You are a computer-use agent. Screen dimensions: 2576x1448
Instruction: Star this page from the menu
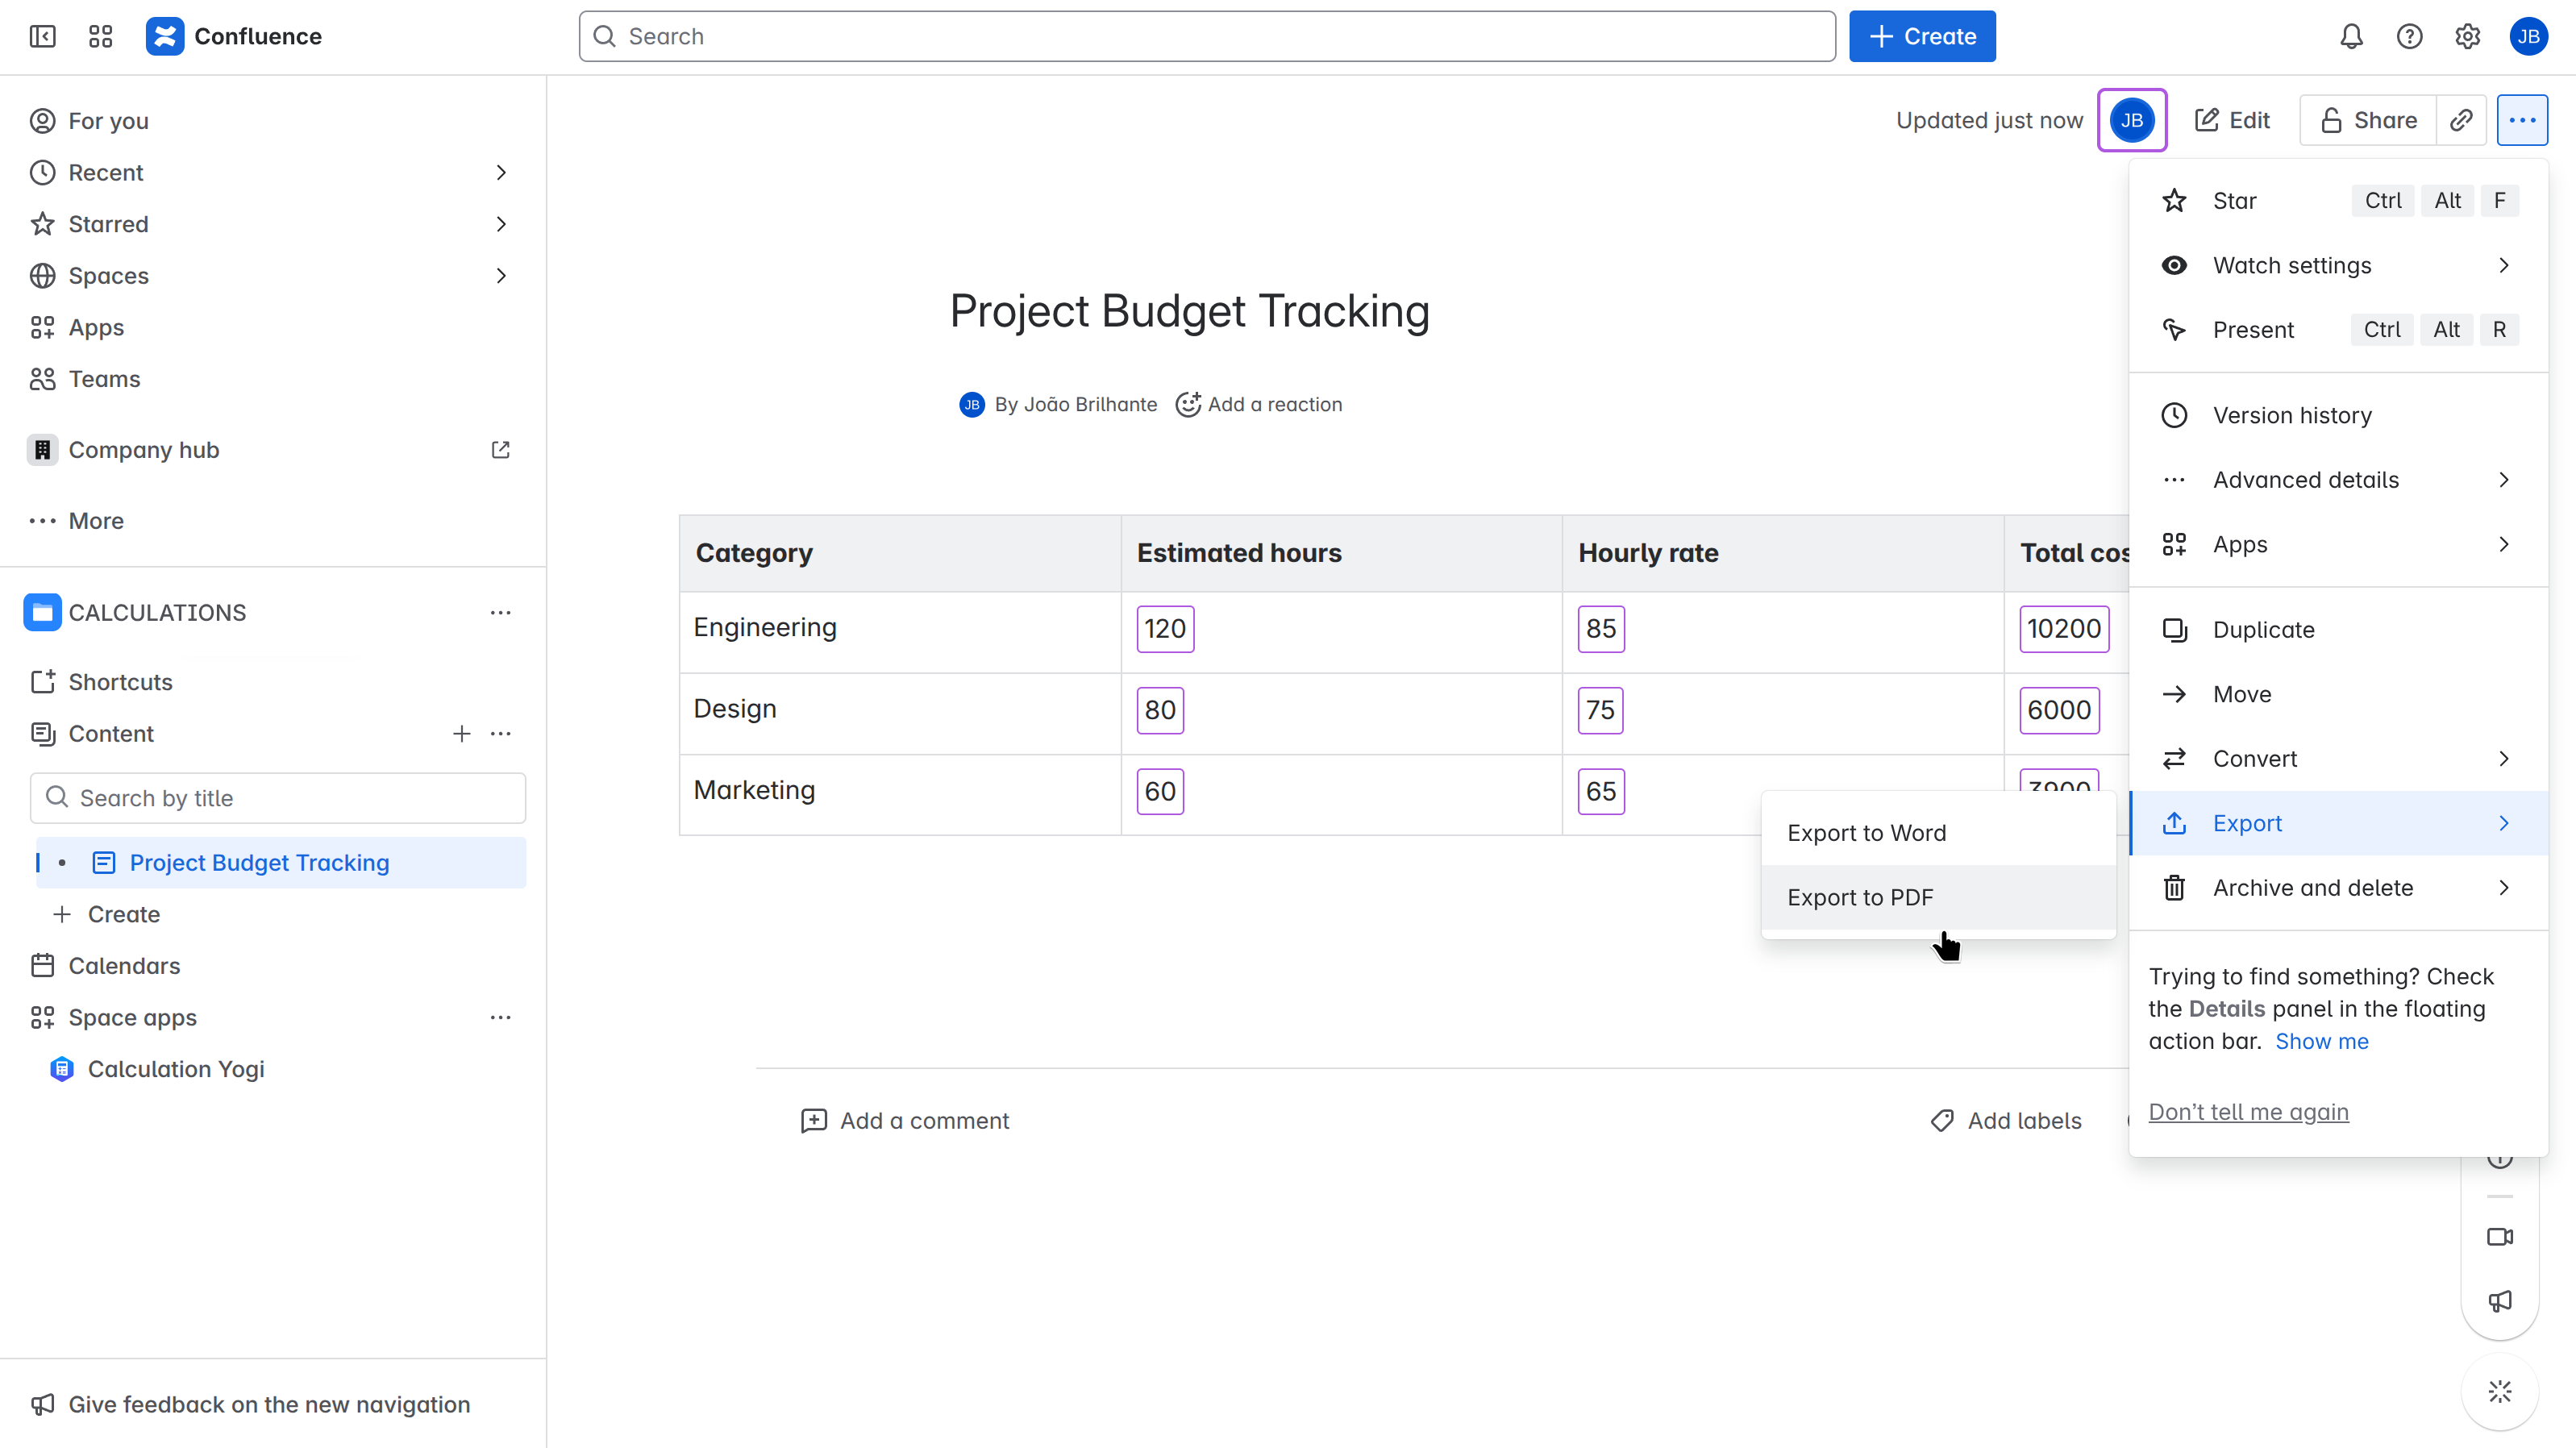click(2235, 201)
